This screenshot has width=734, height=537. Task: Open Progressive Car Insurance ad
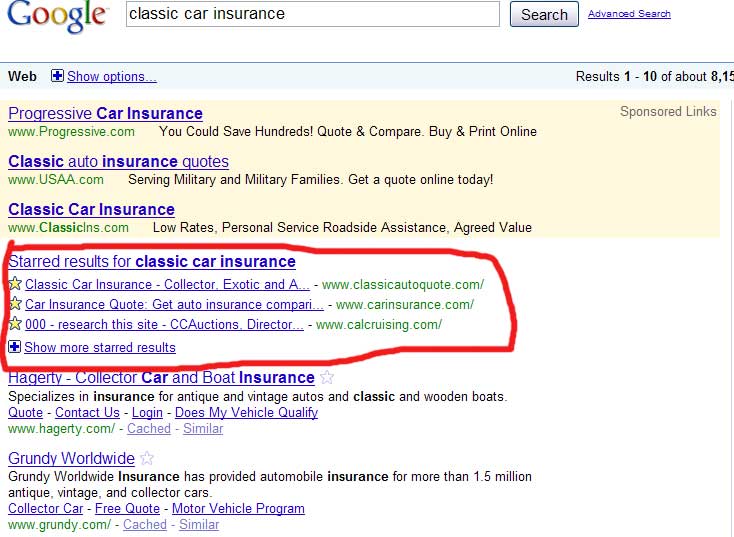pos(105,114)
